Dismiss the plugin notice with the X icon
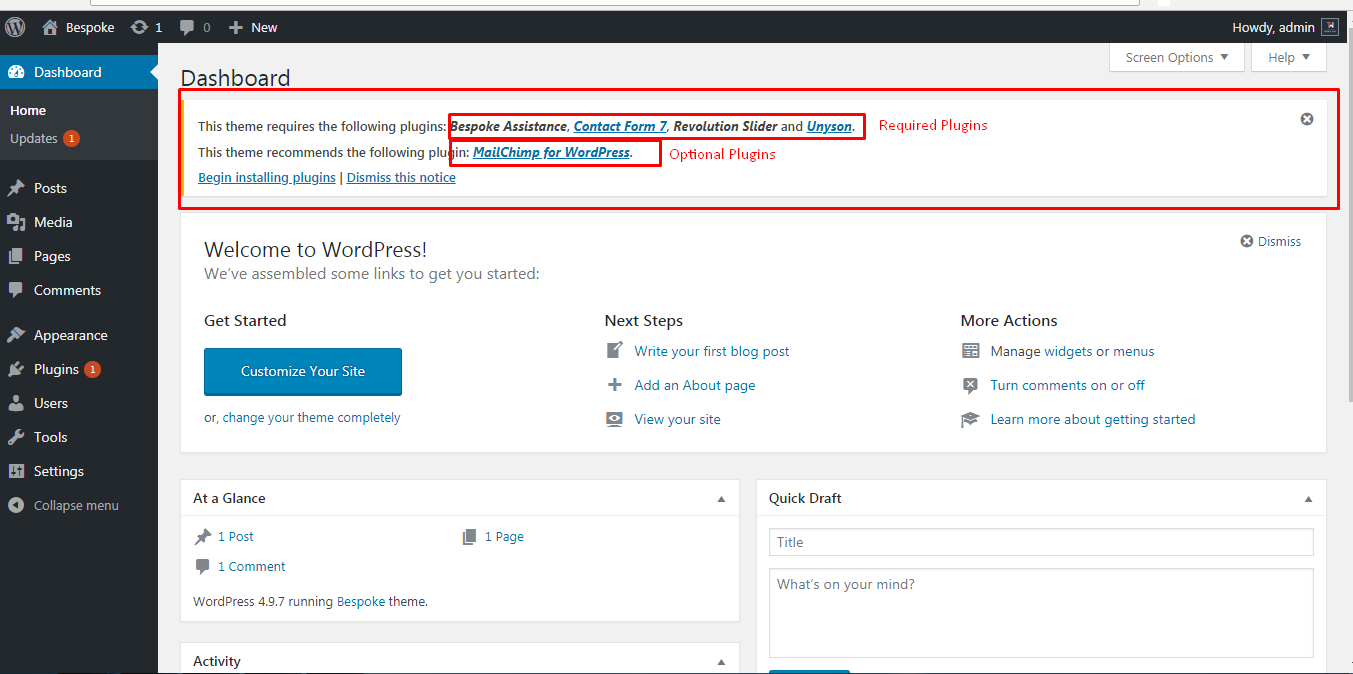Viewport: 1353px width, 674px height. 1307,119
